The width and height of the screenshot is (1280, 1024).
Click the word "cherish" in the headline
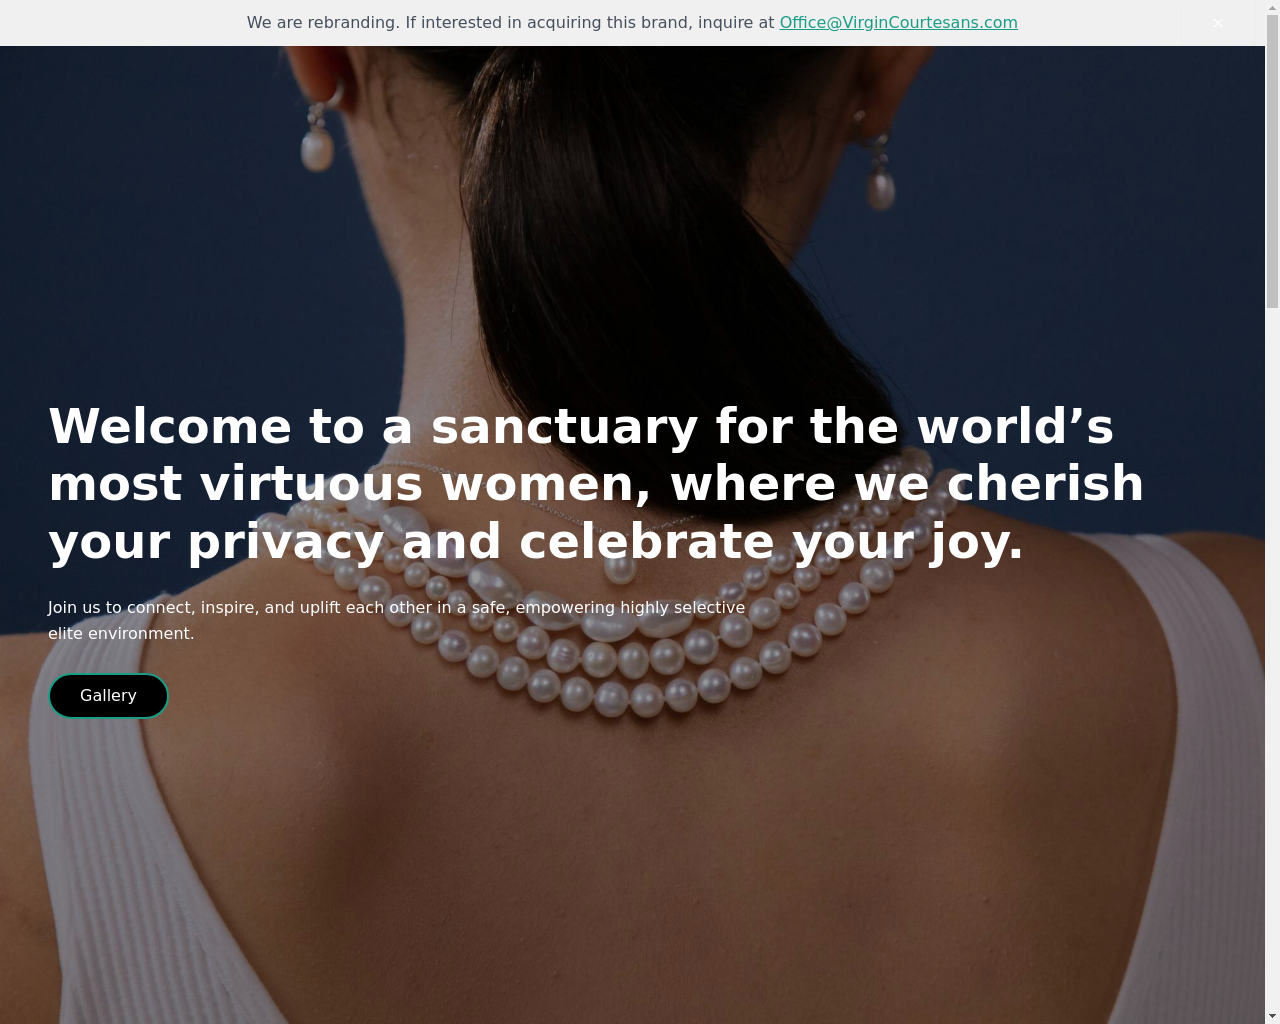[1045, 484]
